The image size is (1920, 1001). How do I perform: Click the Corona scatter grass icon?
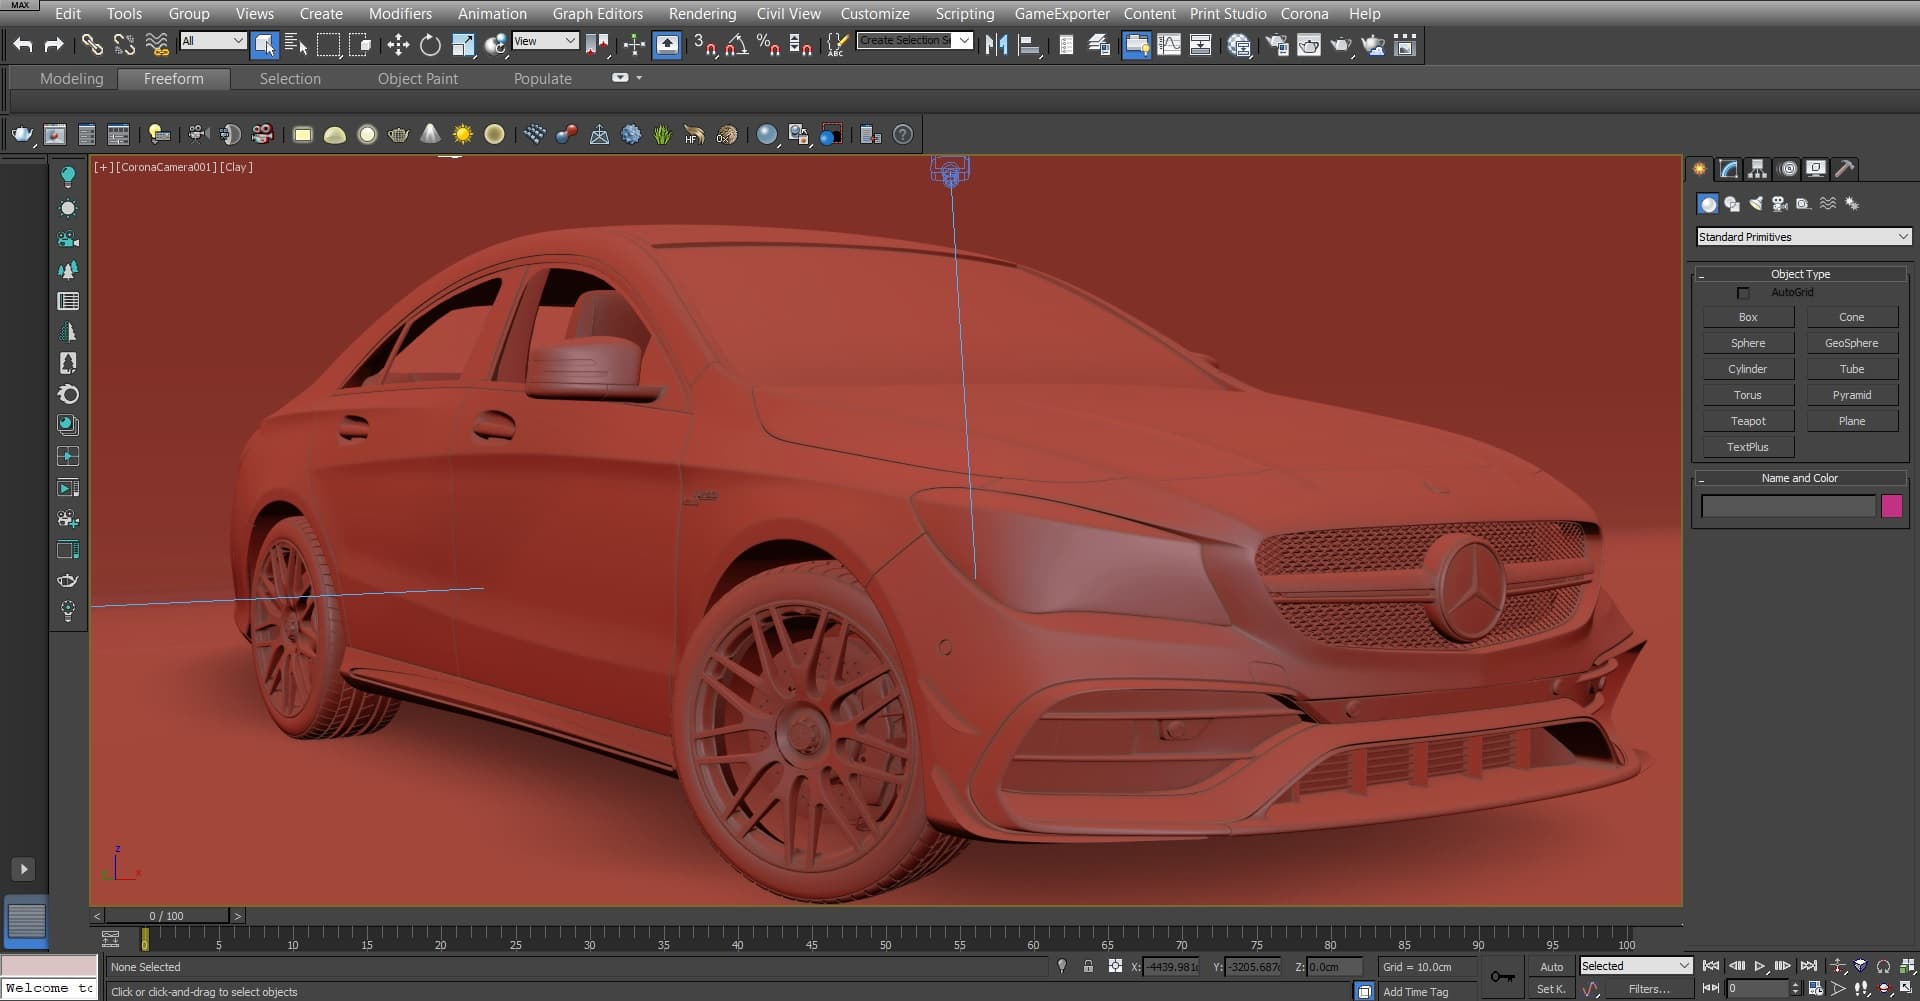(662, 134)
